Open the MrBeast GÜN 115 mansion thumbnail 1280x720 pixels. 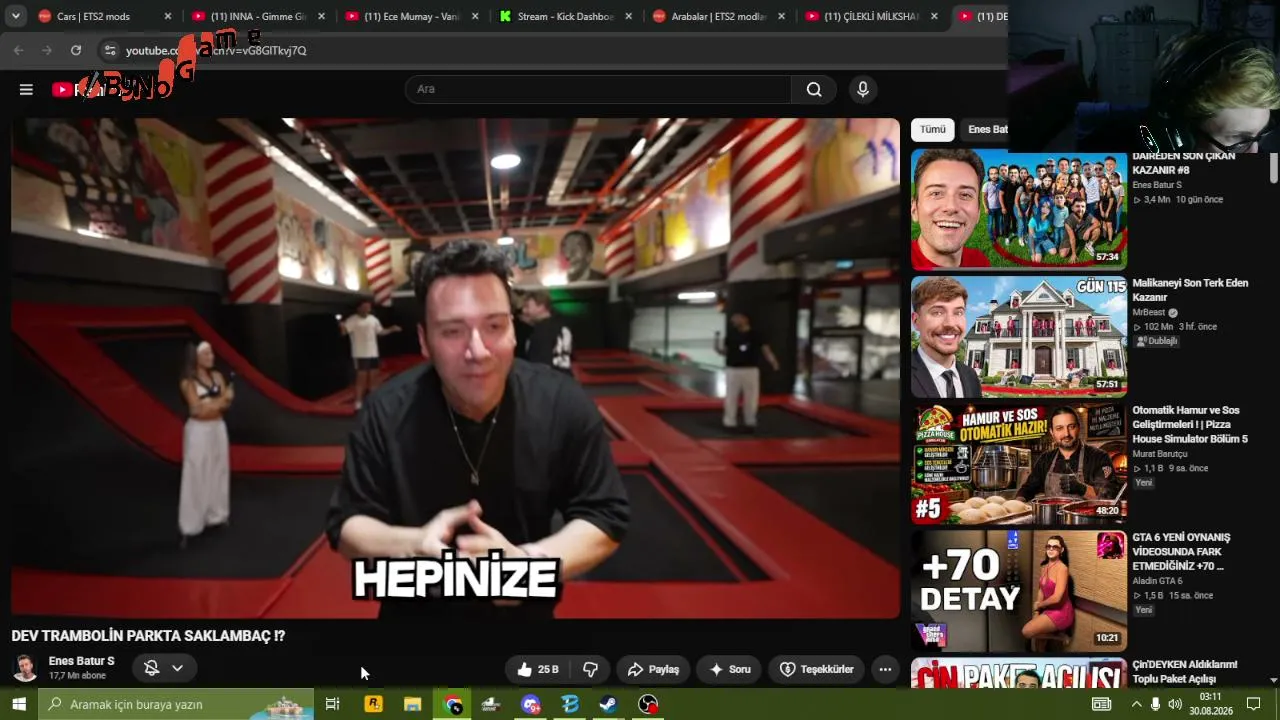click(x=1019, y=337)
